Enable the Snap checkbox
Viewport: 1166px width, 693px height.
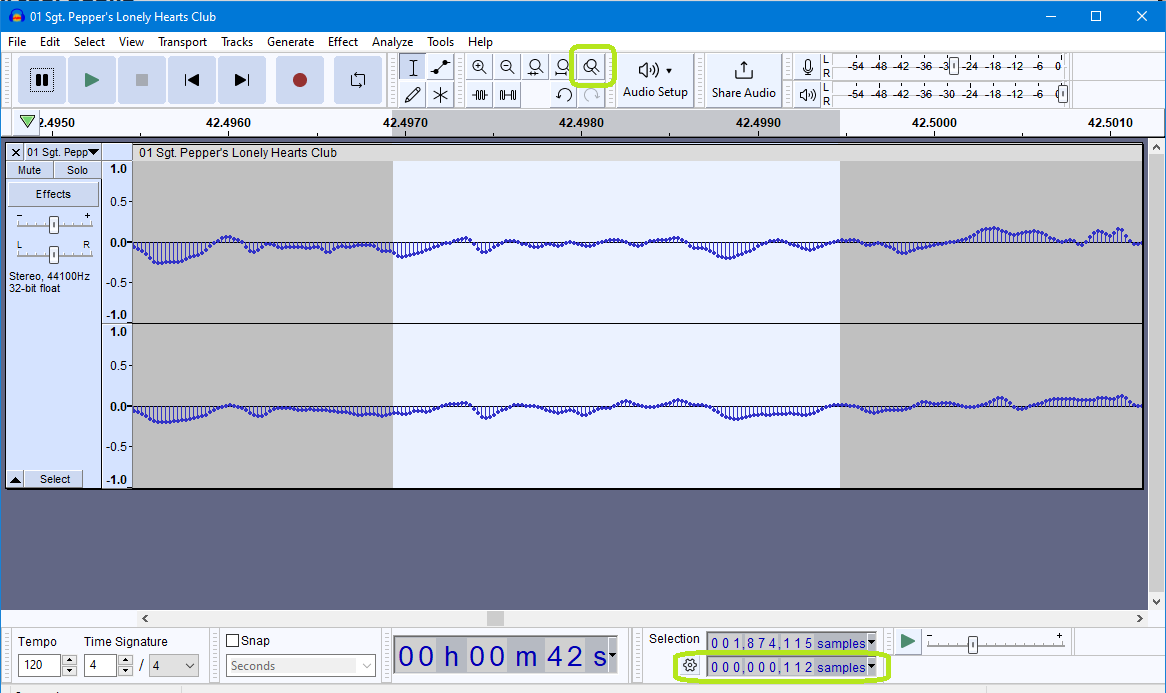point(233,641)
